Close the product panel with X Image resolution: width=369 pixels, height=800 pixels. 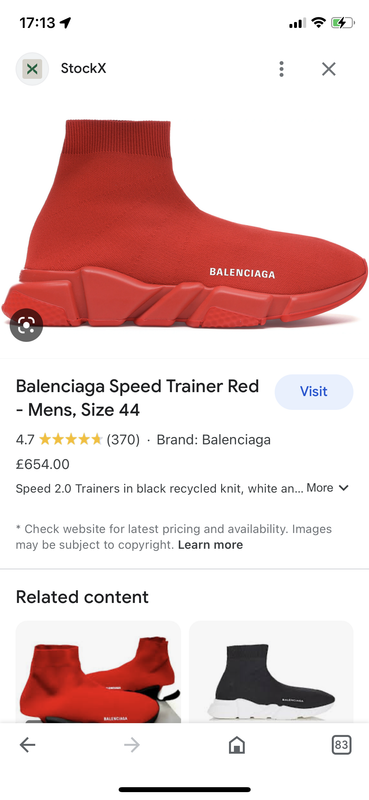coord(329,69)
